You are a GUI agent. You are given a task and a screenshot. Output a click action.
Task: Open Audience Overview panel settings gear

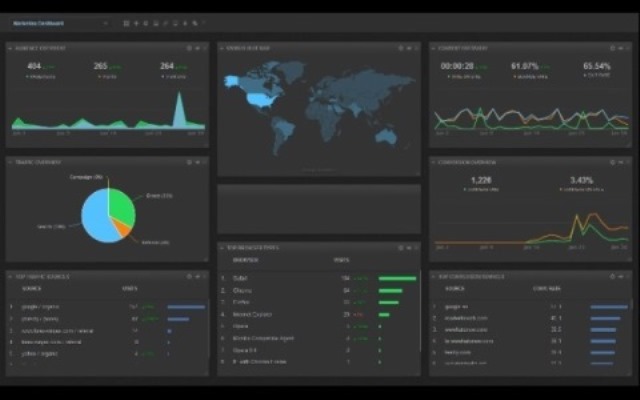(189, 48)
